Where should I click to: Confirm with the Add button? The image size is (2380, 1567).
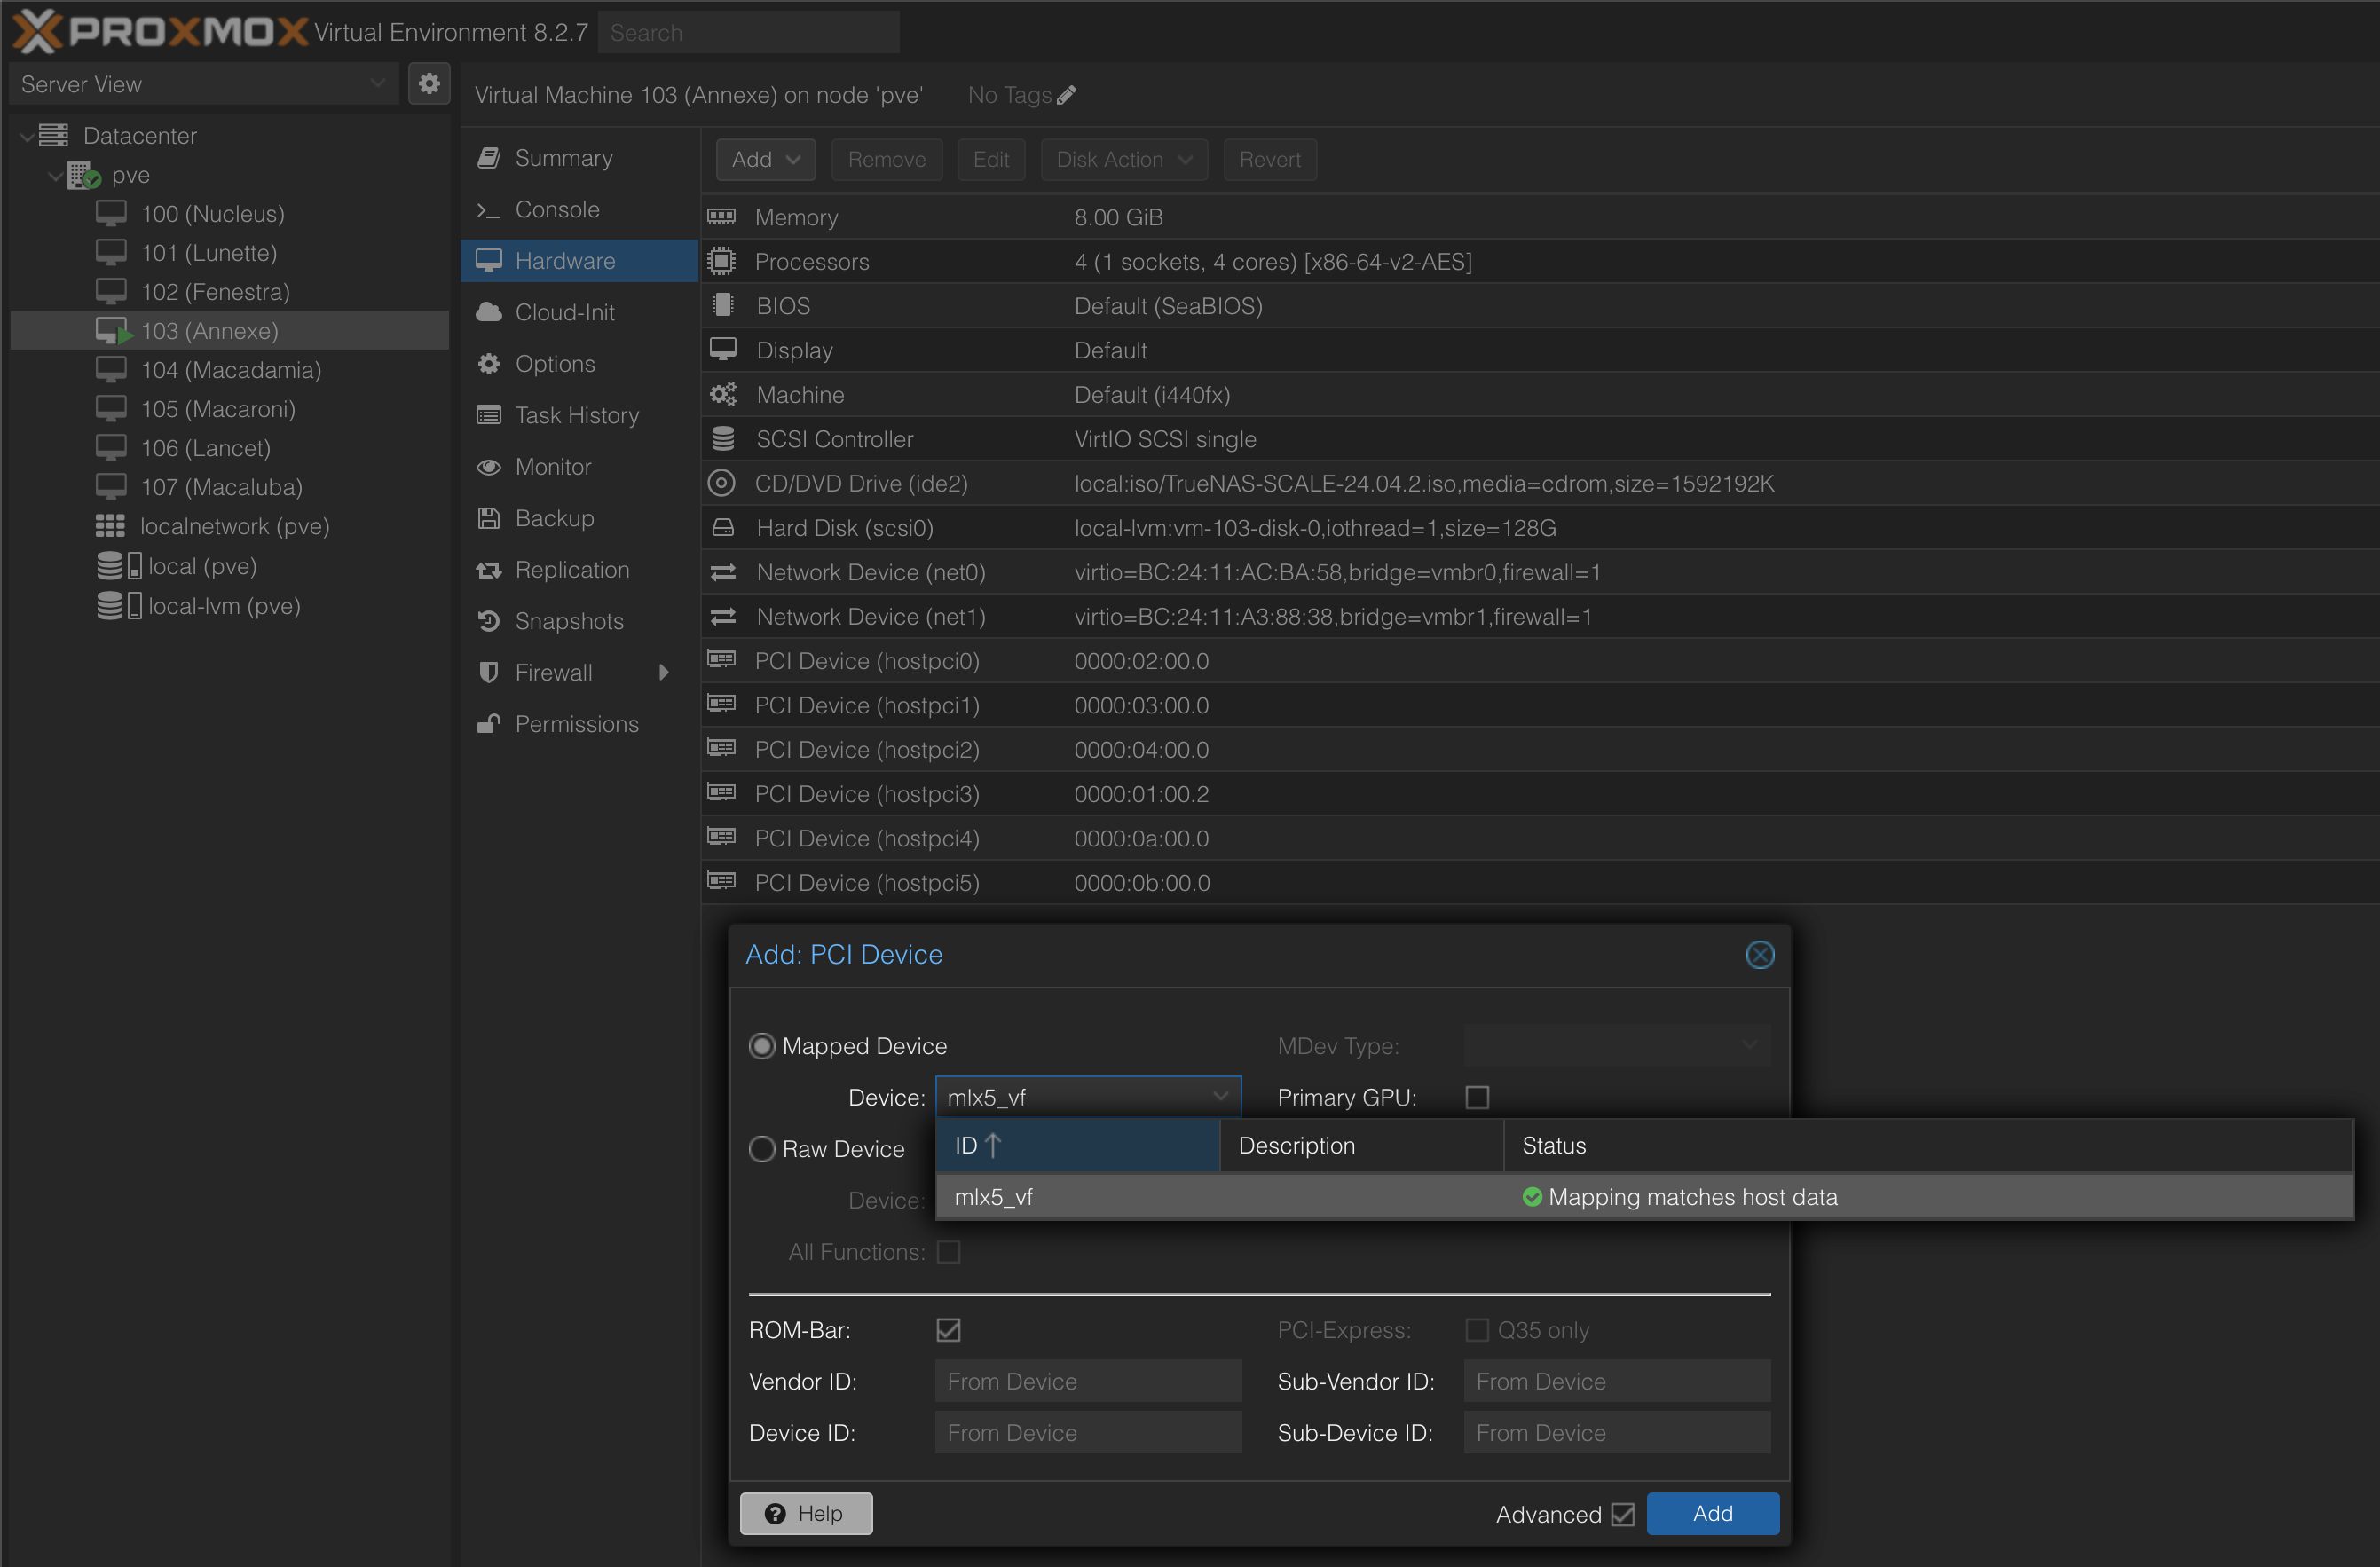coord(1712,1513)
